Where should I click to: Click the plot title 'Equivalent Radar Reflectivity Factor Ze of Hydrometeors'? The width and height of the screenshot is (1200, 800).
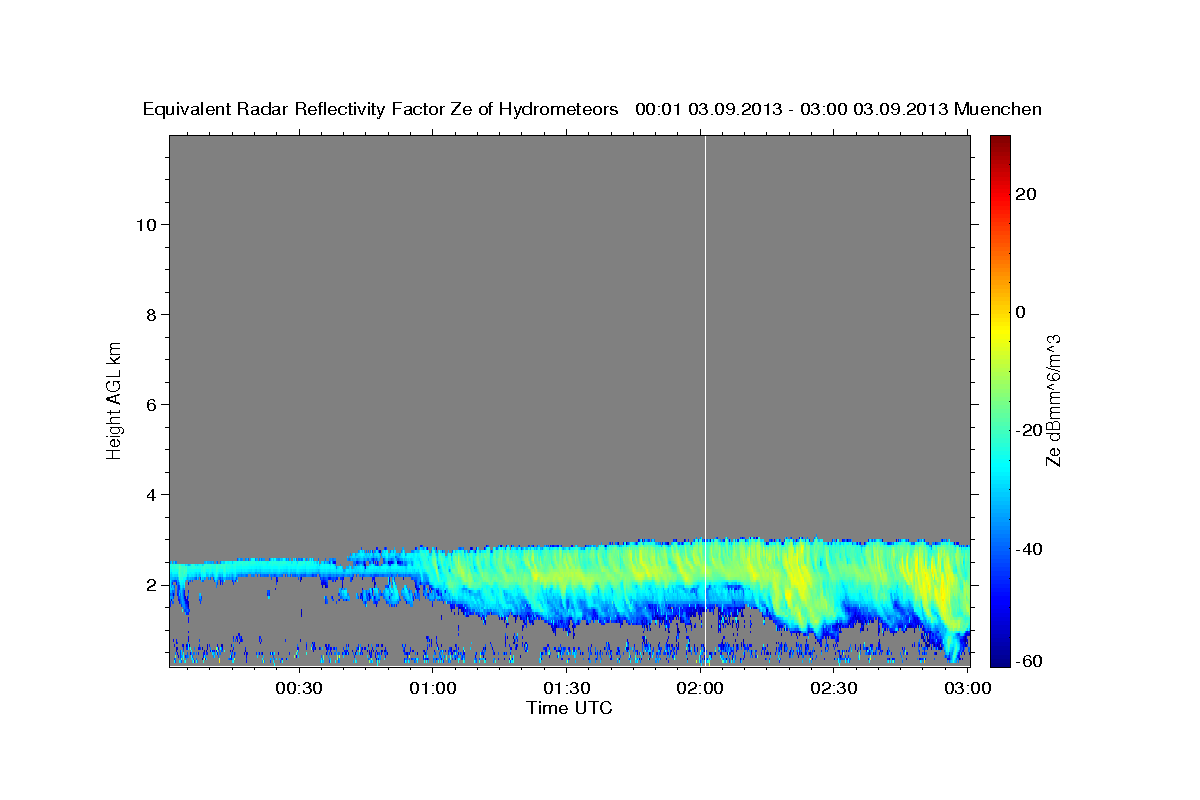pyautogui.click(x=380, y=109)
